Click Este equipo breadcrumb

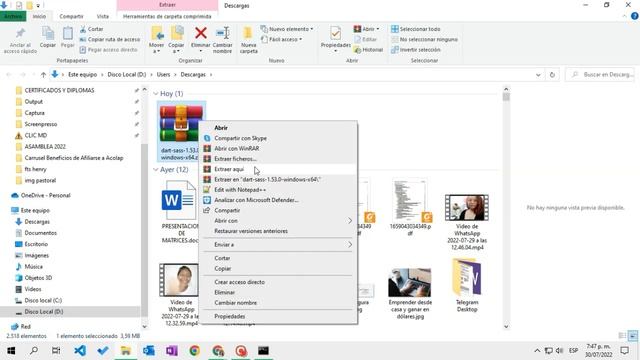[82, 75]
